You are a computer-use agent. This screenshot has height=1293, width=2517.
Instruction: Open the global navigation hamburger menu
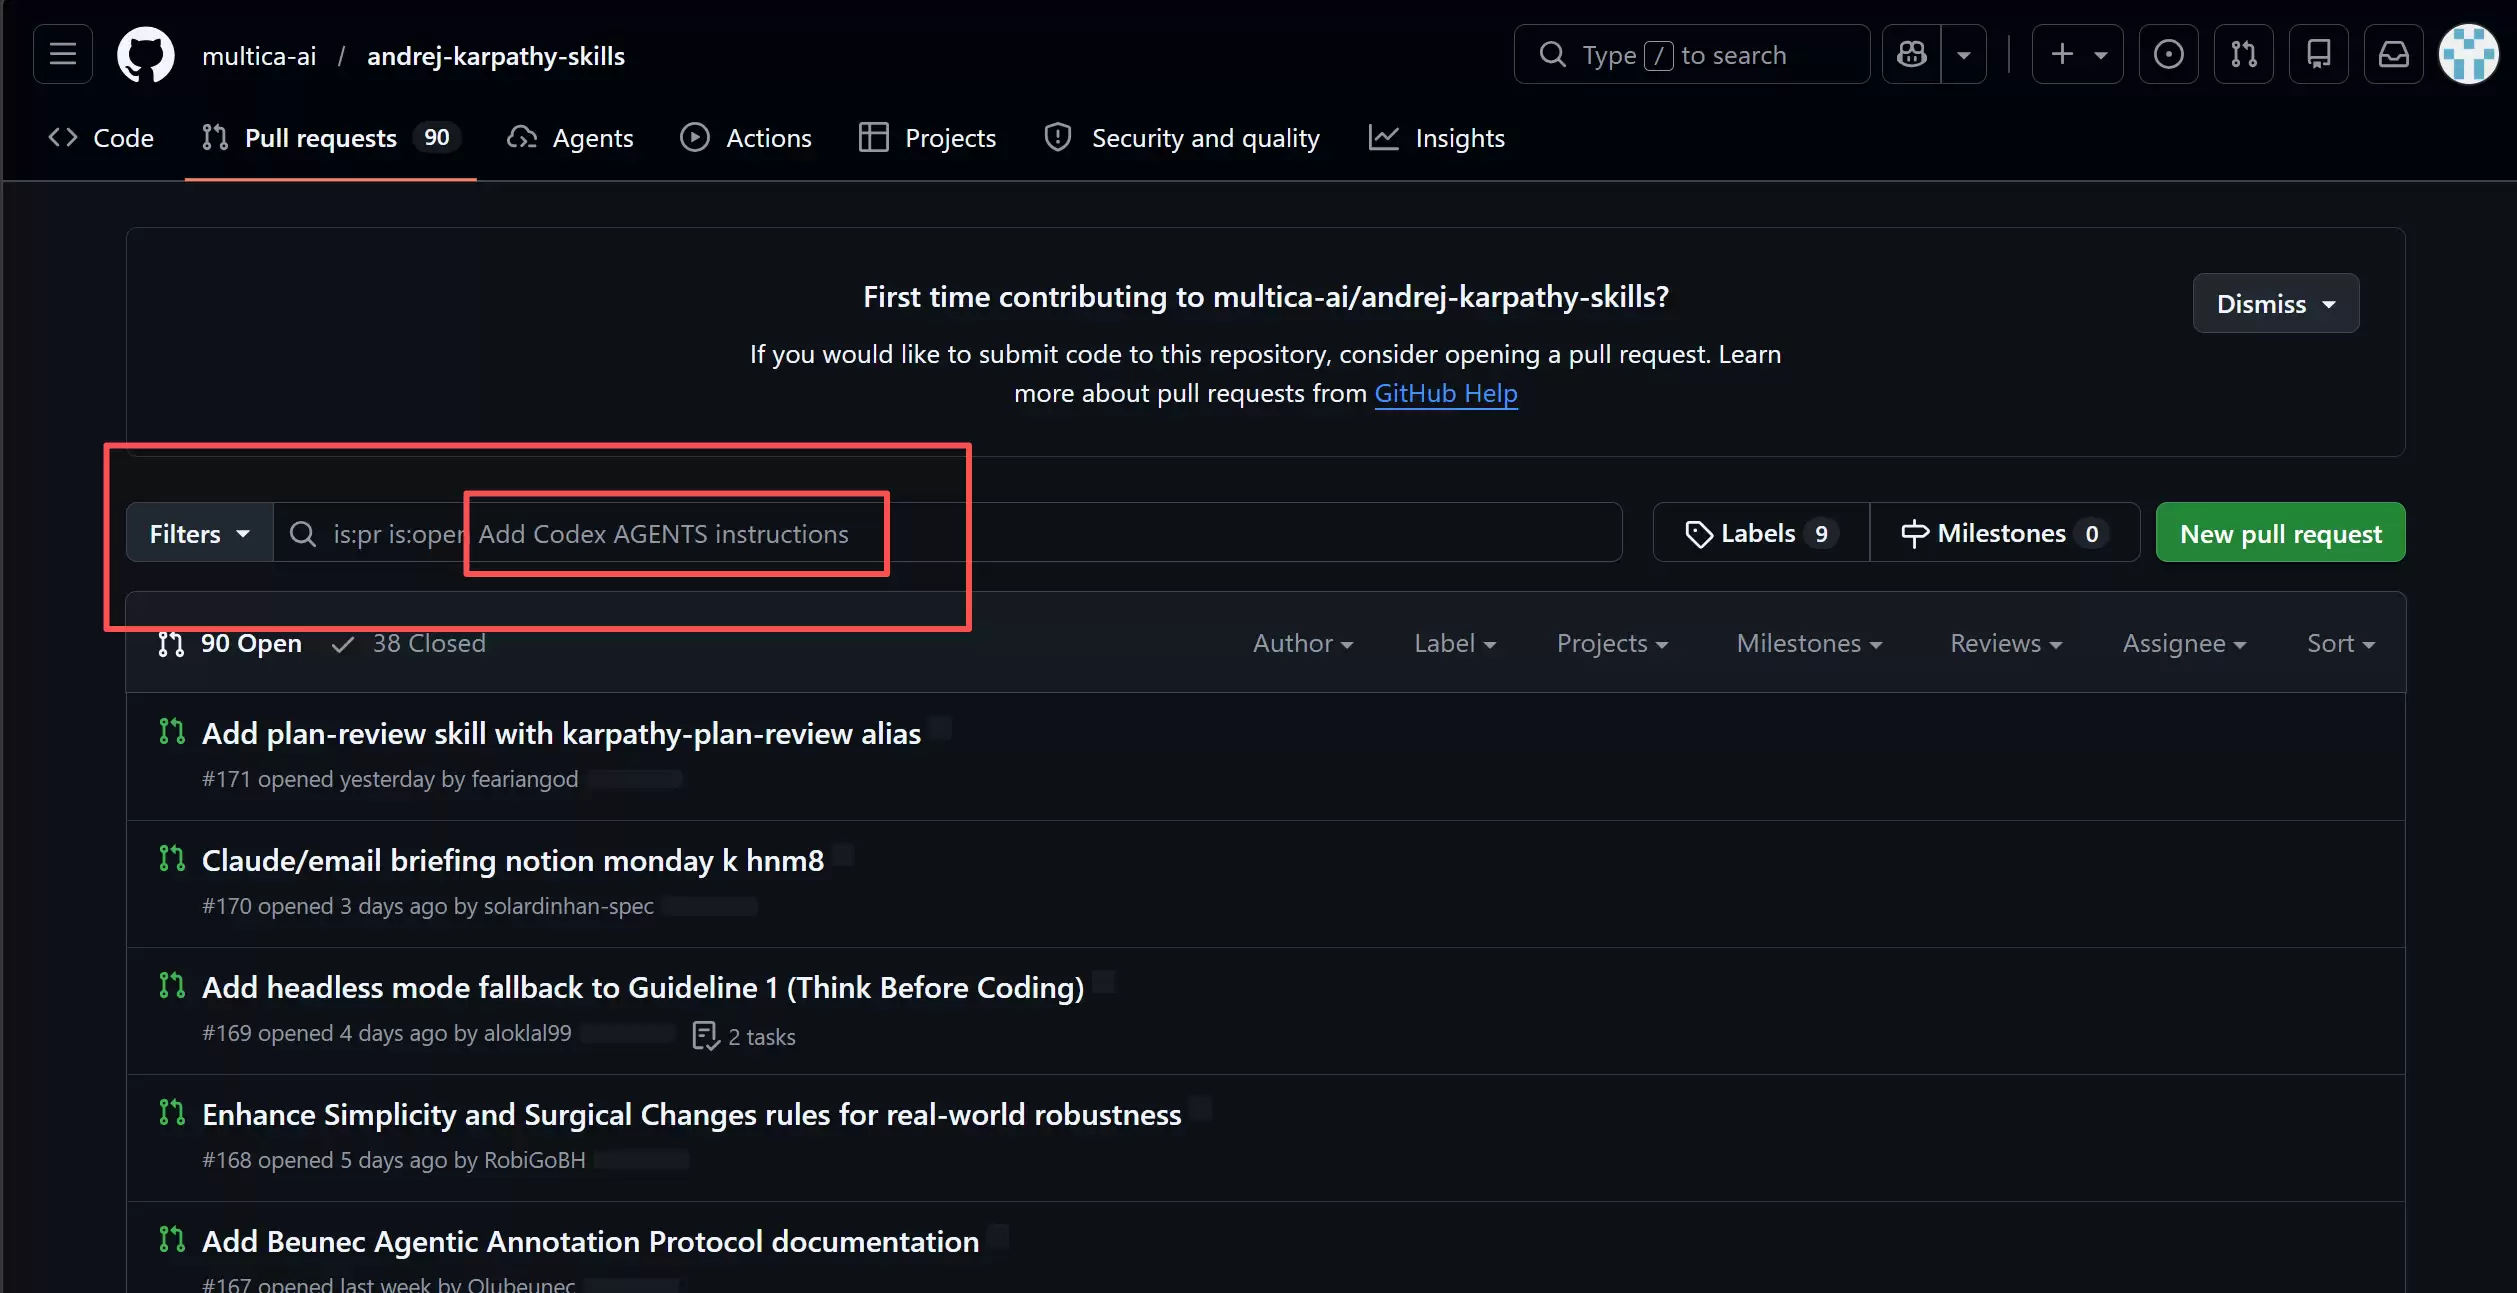click(63, 54)
